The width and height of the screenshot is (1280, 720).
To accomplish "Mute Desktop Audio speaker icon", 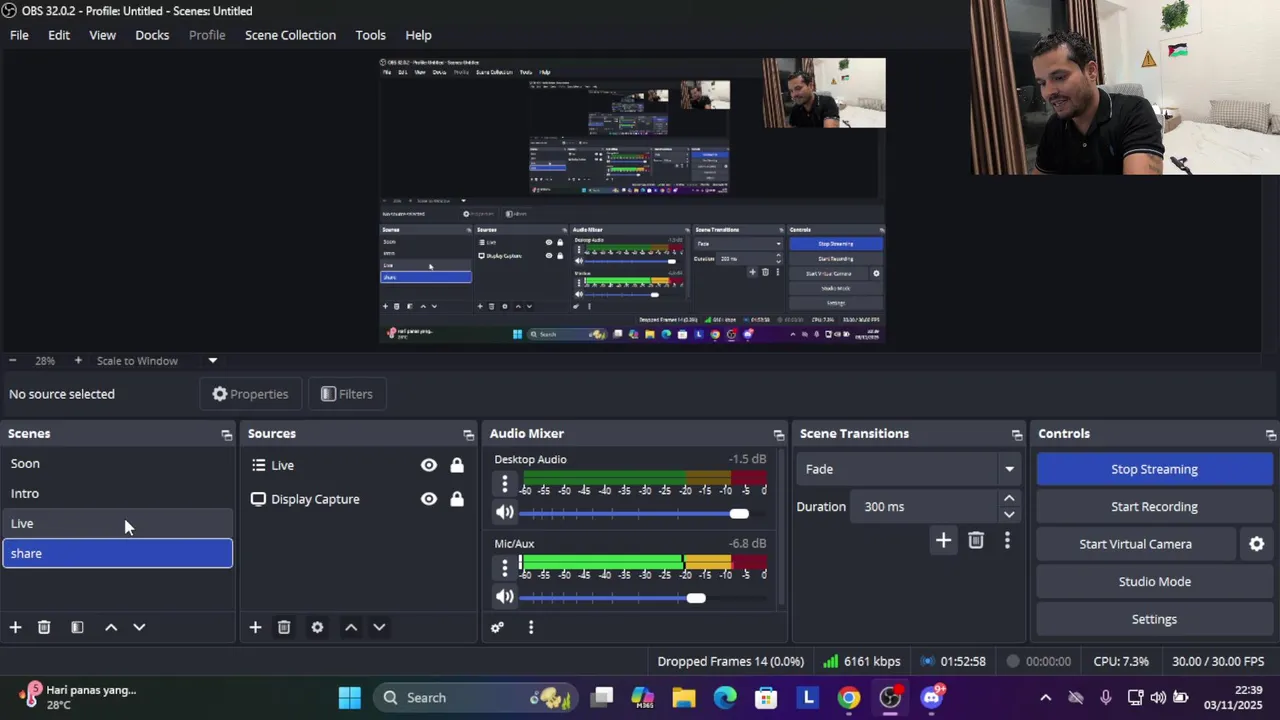I will pos(505,513).
